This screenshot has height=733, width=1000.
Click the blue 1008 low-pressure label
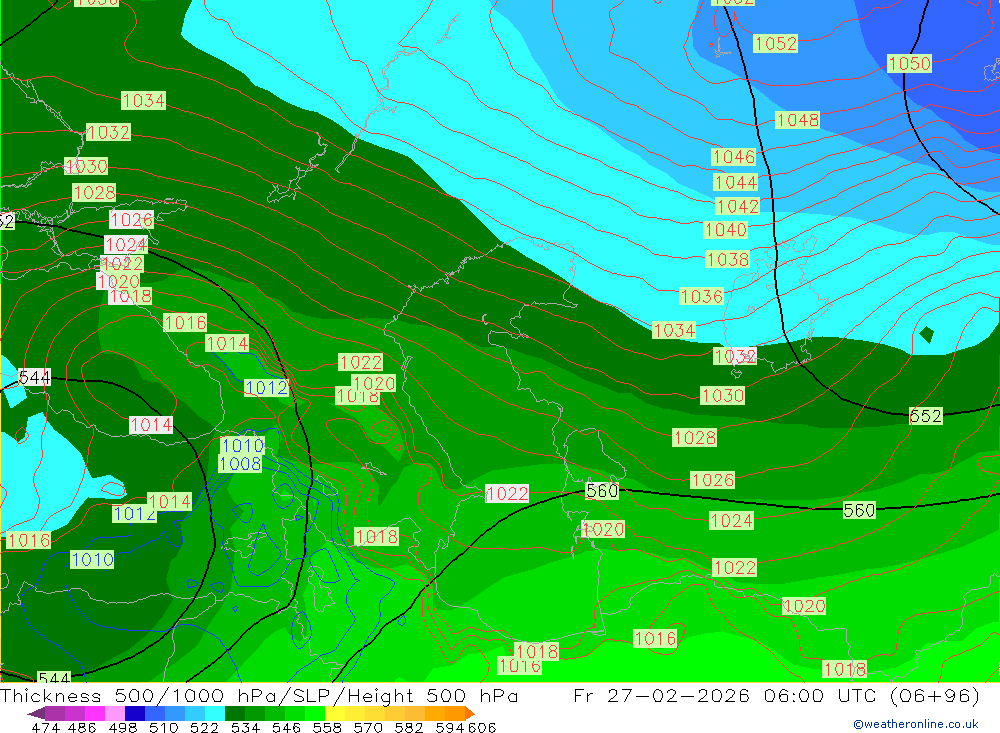click(240, 464)
